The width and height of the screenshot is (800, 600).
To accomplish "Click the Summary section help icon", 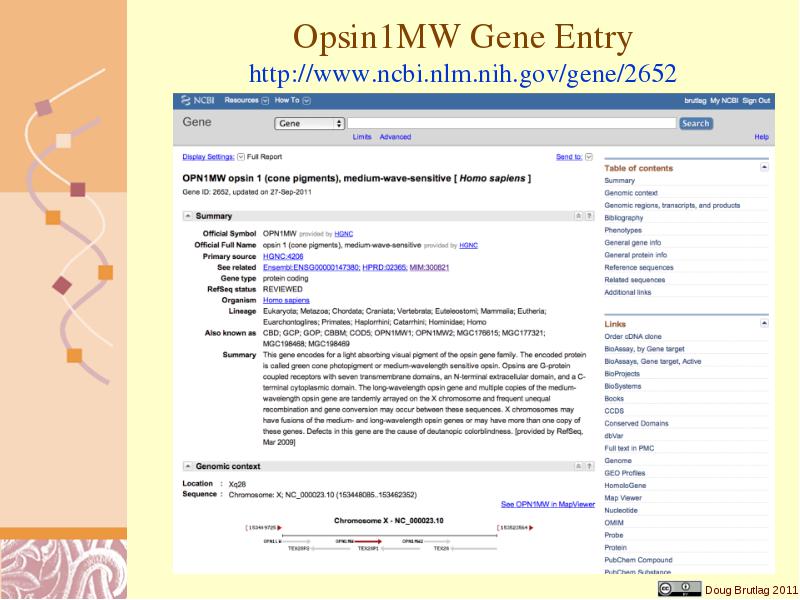I will click(x=589, y=216).
